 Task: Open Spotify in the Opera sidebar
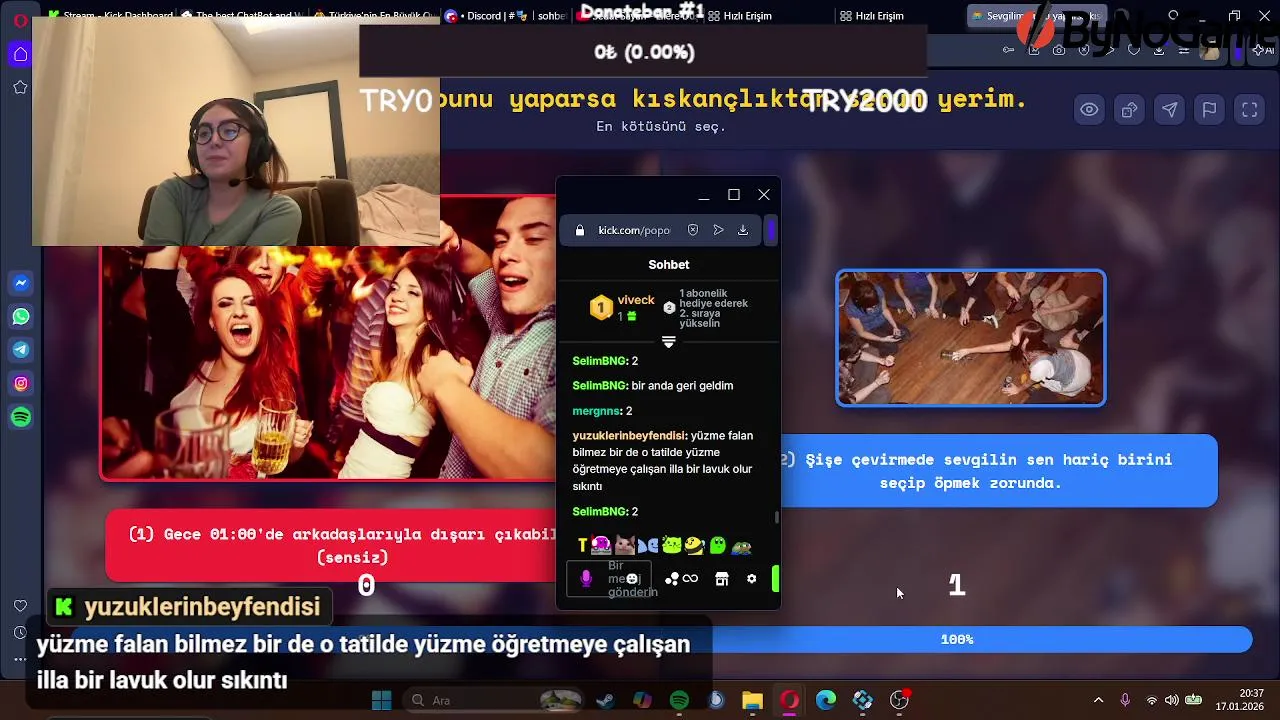21,417
